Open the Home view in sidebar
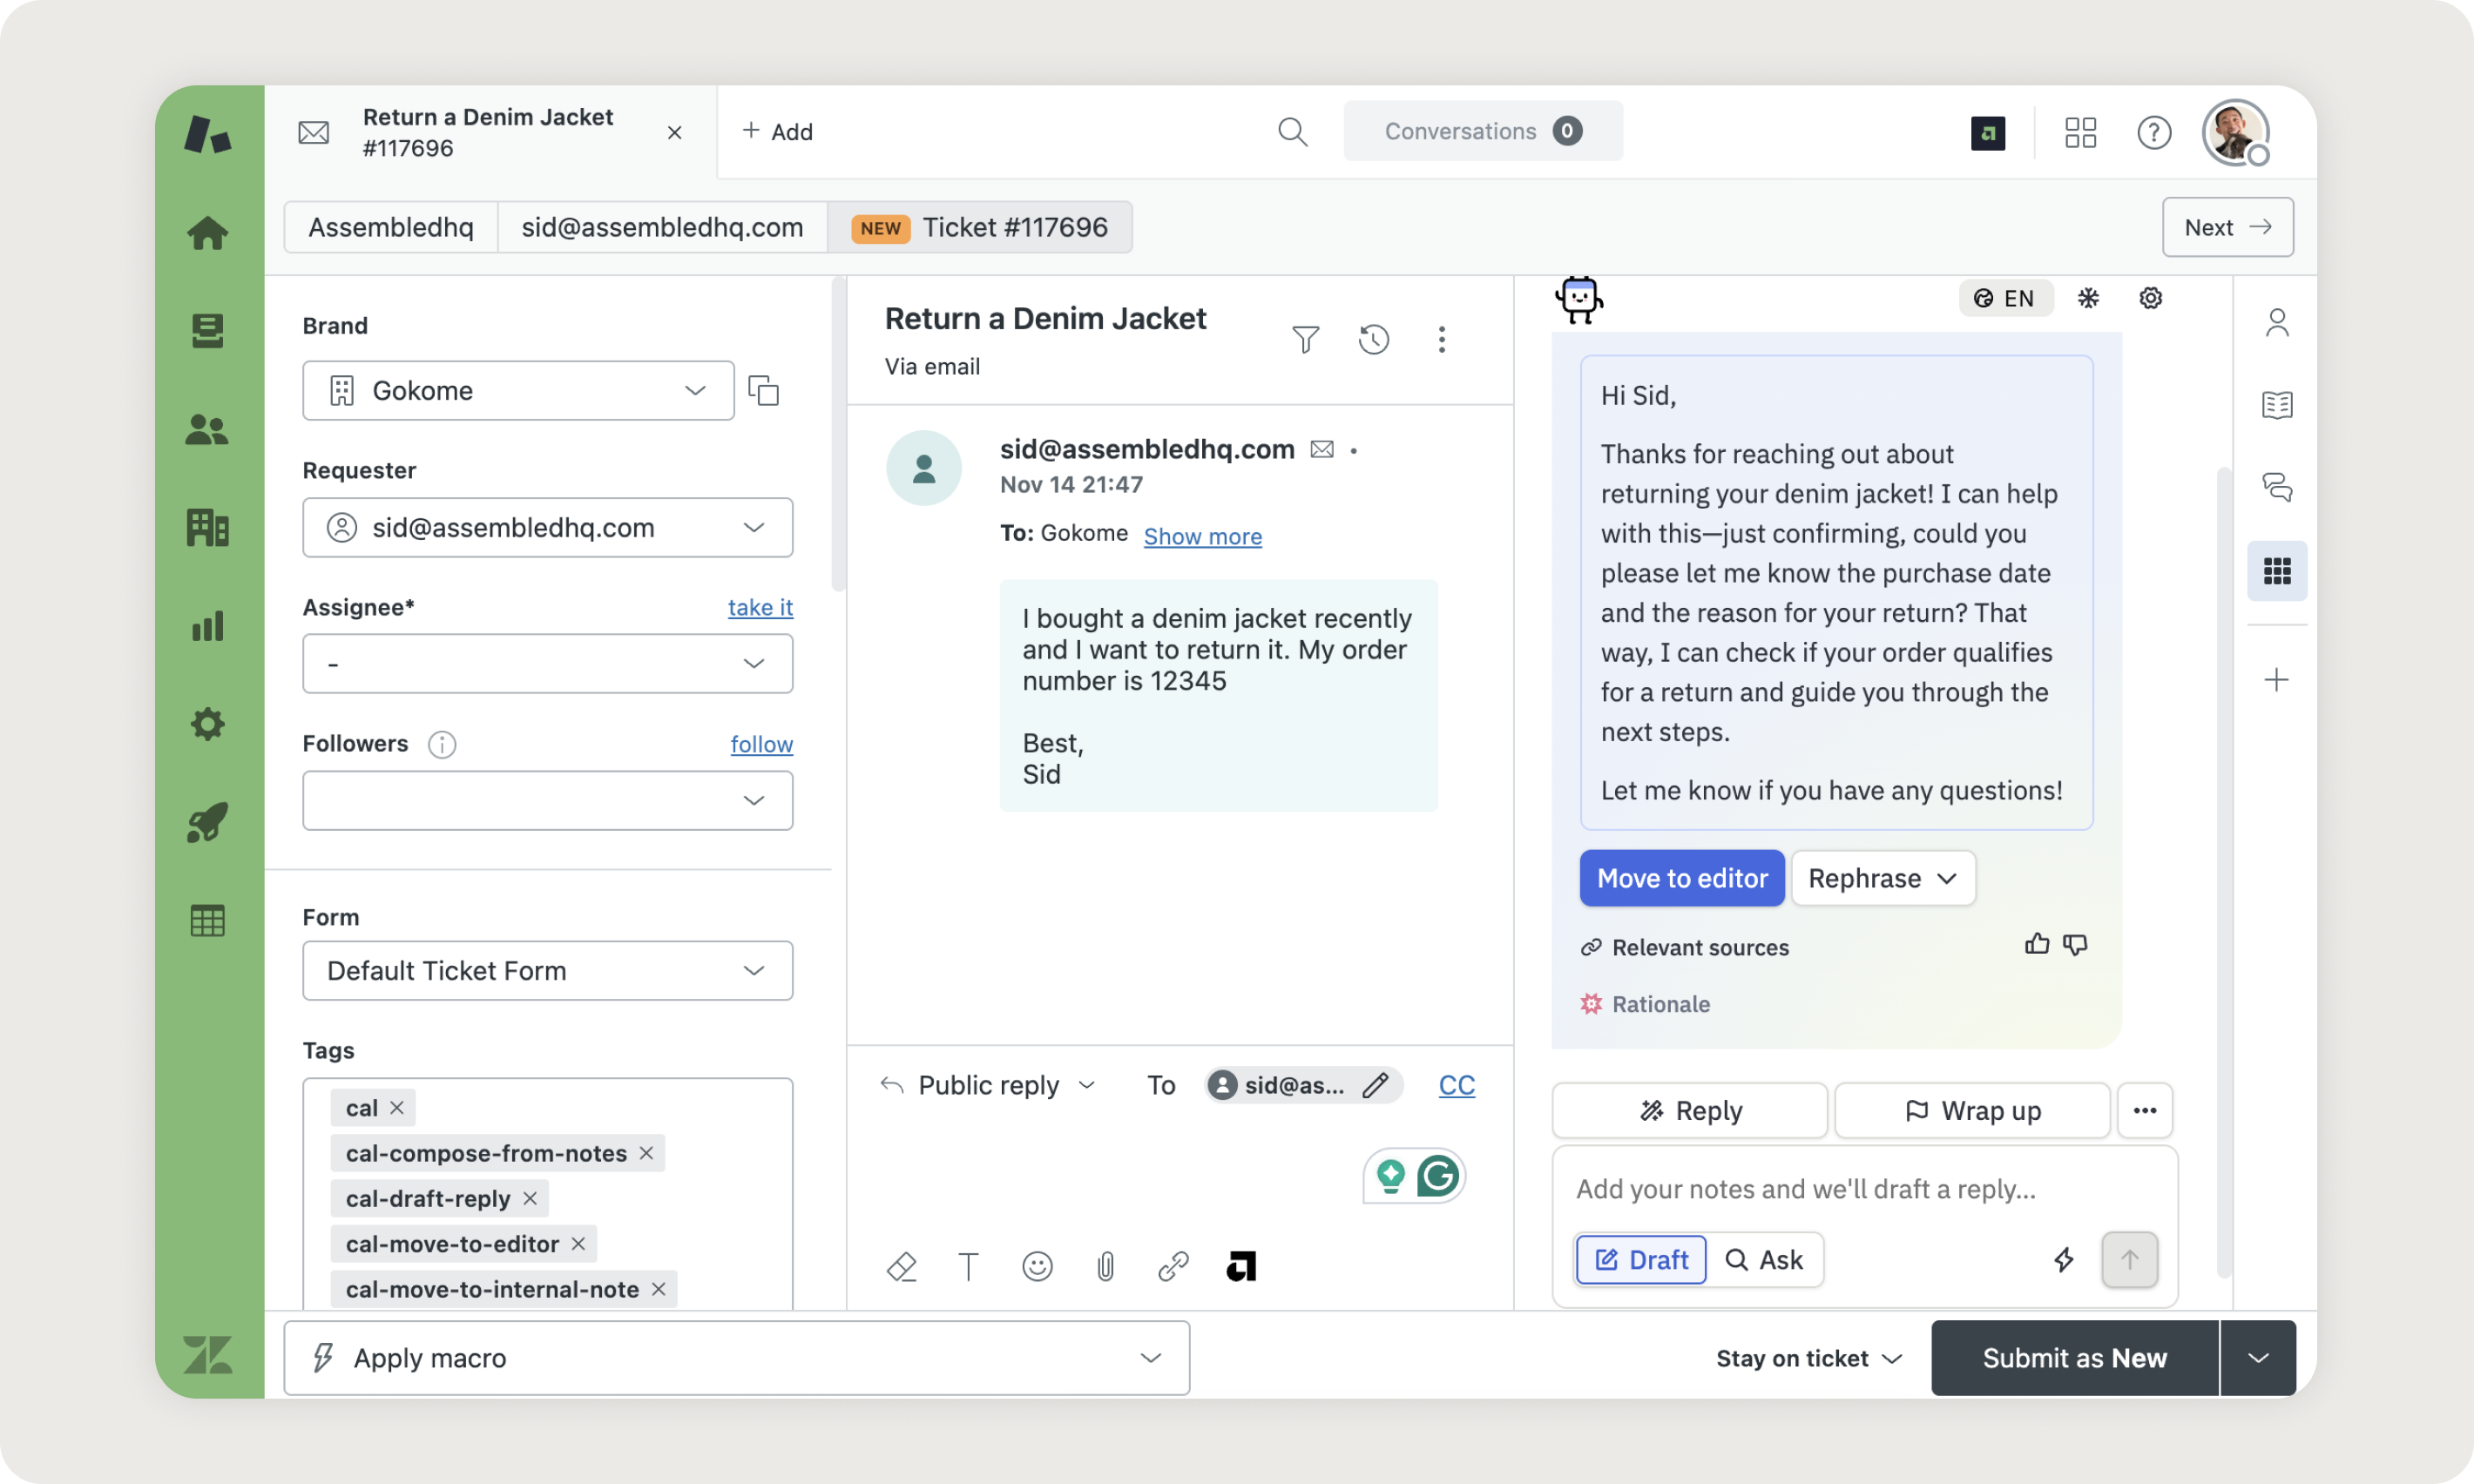This screenshot has width=2474, height=1484. pos(207,233)
